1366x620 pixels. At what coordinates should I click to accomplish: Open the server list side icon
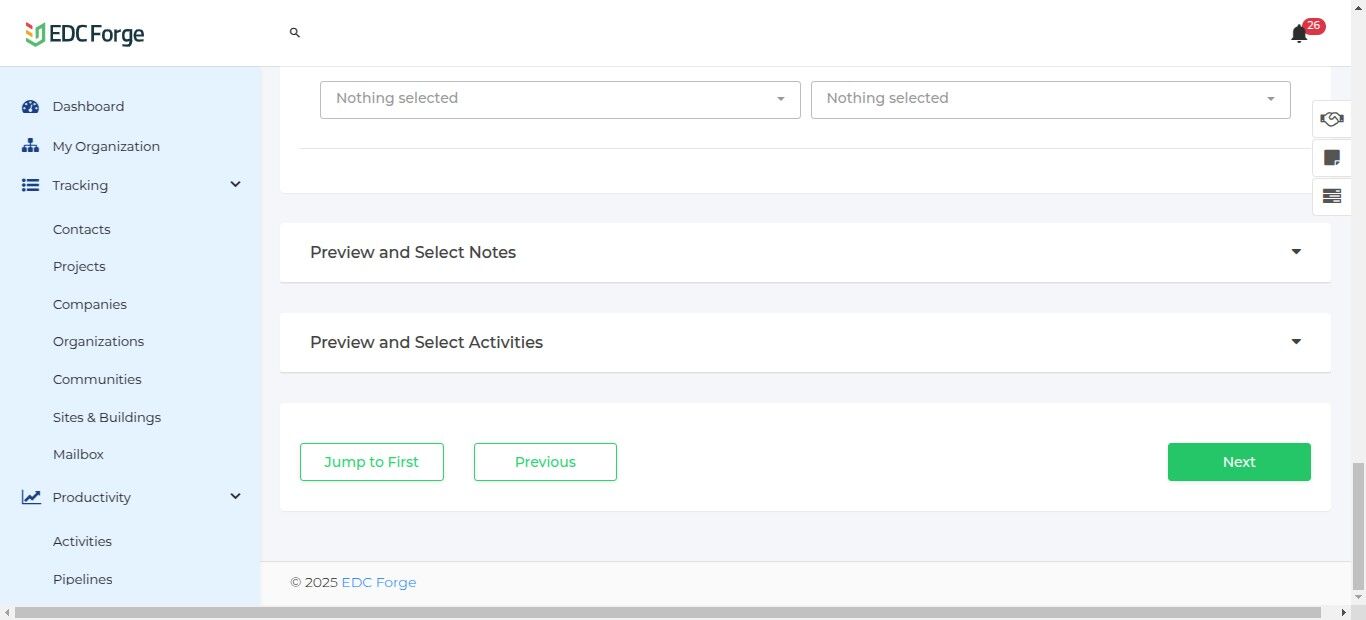pos(1331,196)
